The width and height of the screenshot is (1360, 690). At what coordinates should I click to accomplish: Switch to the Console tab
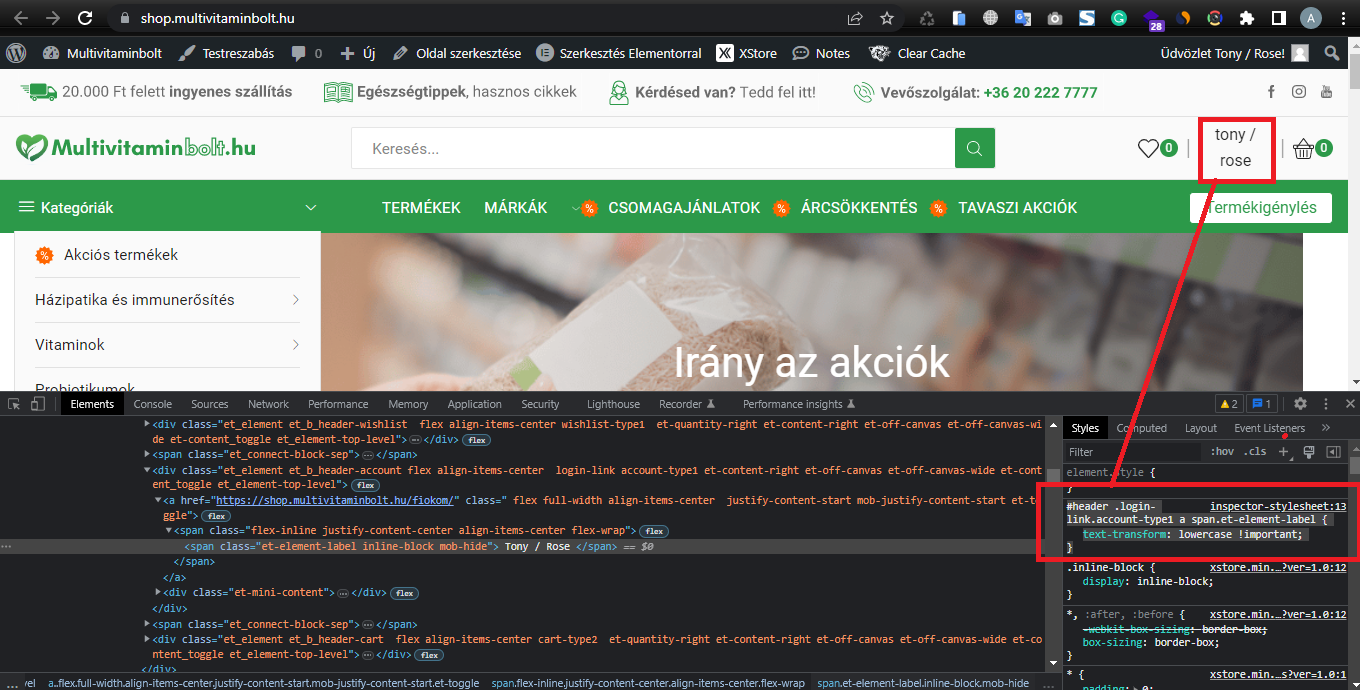click(x=153, y=404)
